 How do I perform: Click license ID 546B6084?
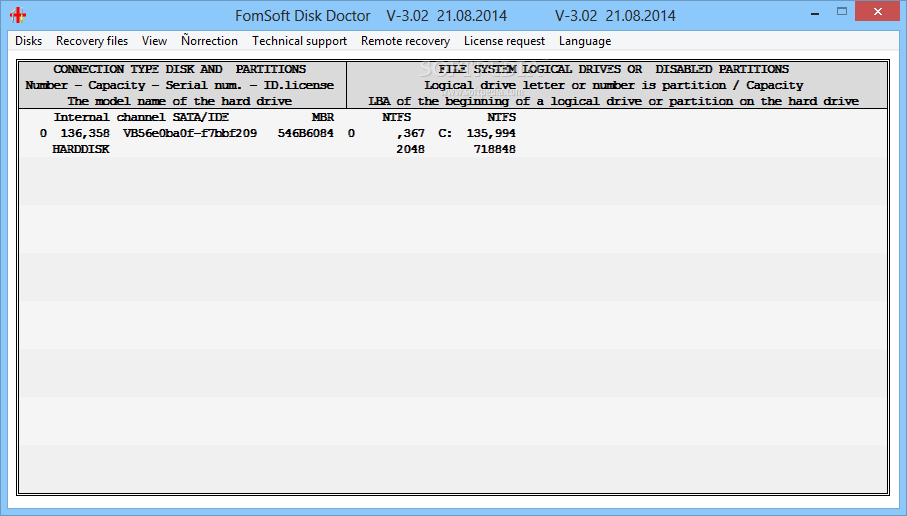[x=305, y=133]
